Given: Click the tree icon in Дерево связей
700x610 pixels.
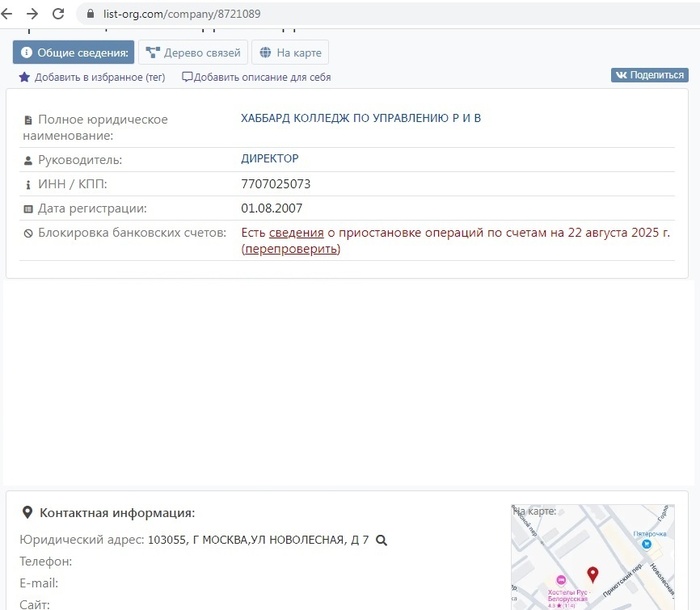Looking at the screenshot, I should (153, 53).
